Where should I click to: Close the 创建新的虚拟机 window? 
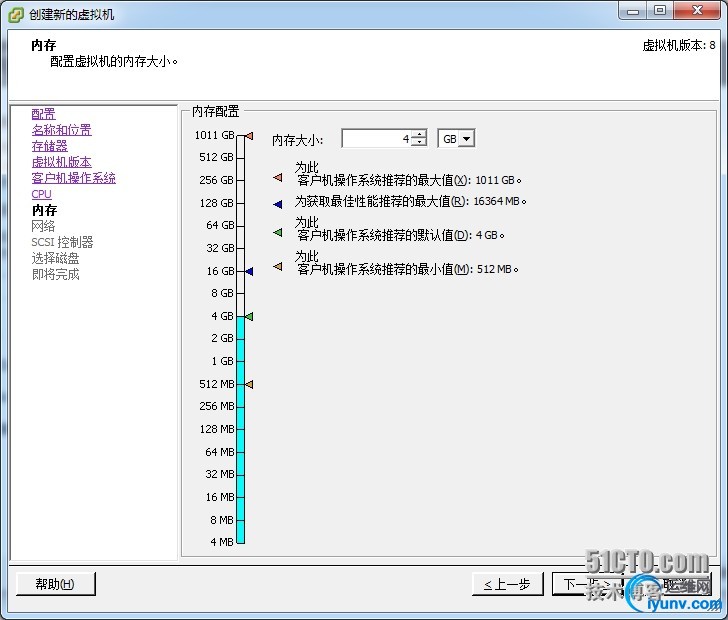tap(697, 11)
